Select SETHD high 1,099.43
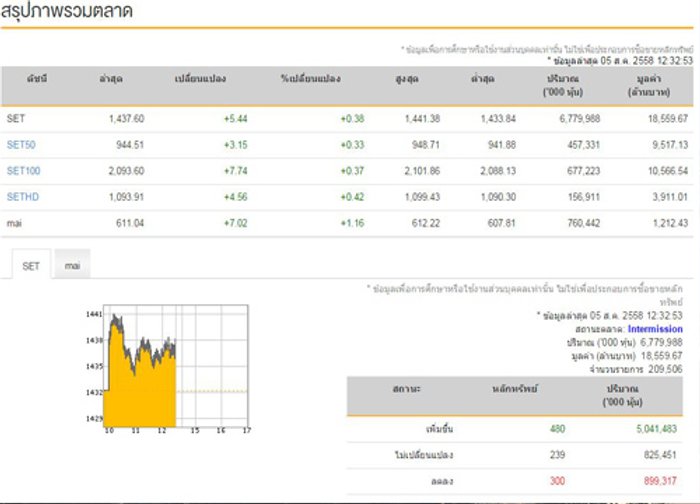Screen dimensions: 700x504 pyautogui.click(x=422, y=197)
